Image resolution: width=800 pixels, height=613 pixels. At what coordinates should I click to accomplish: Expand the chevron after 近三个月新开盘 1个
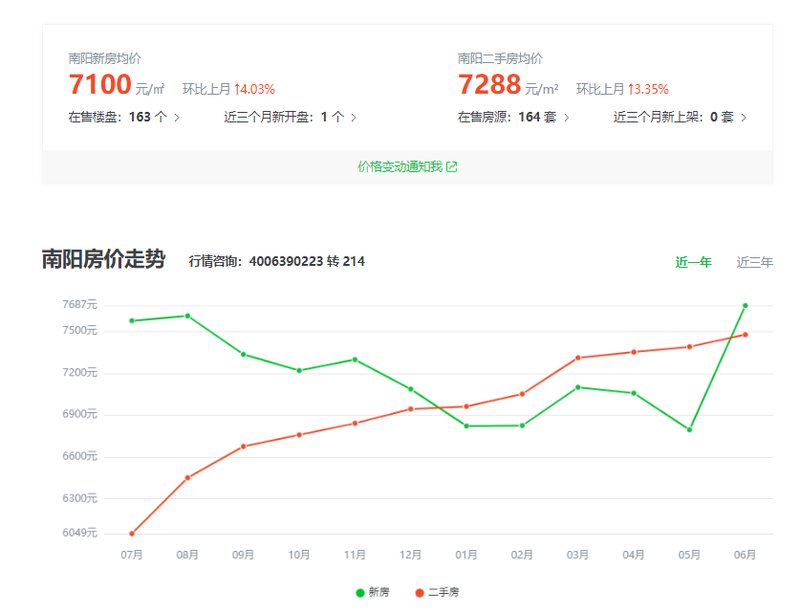point(354,117)
